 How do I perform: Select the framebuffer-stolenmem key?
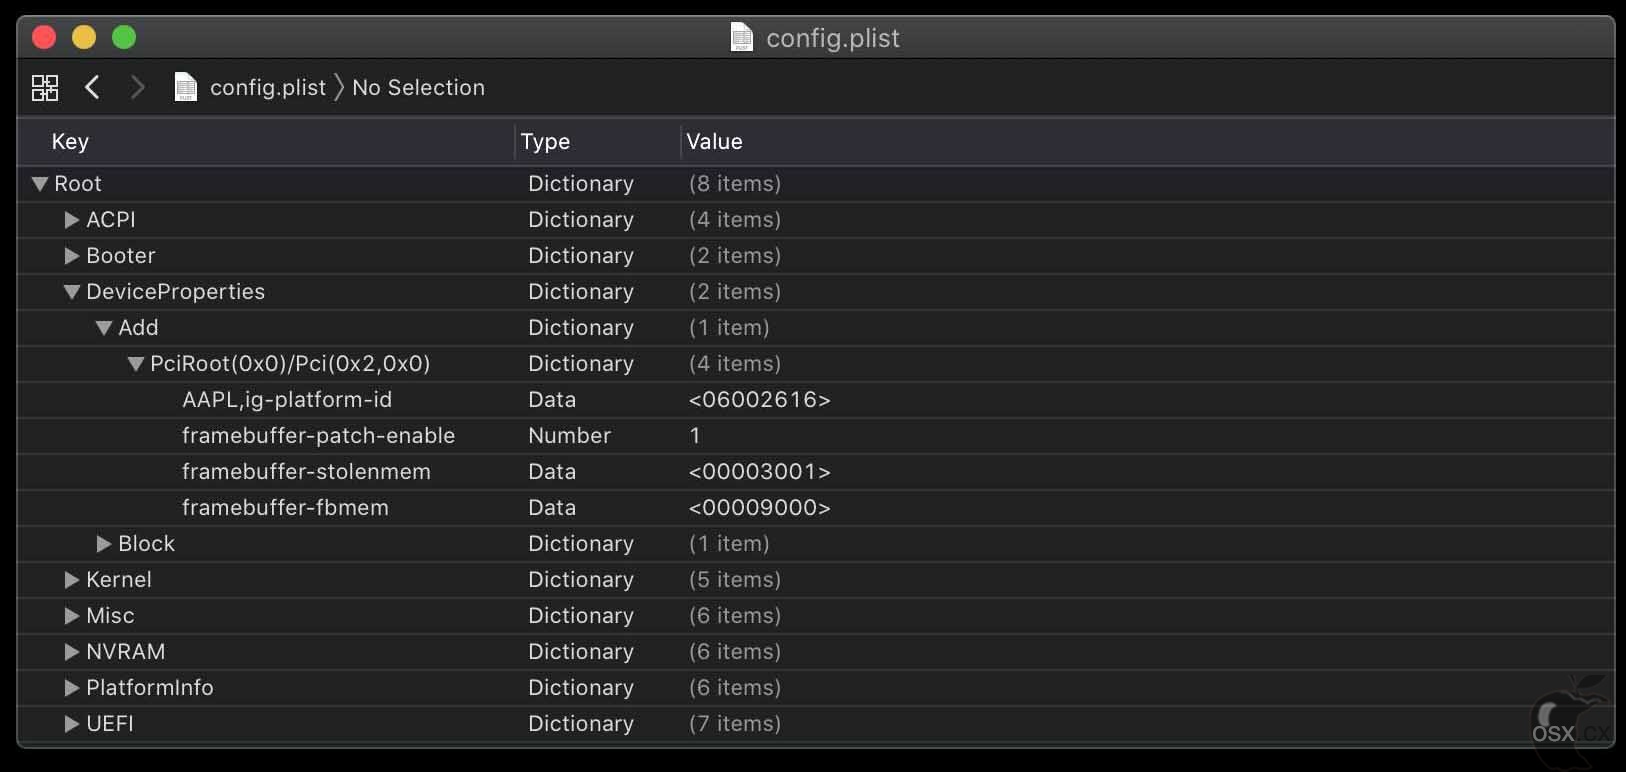pos(306,472)
